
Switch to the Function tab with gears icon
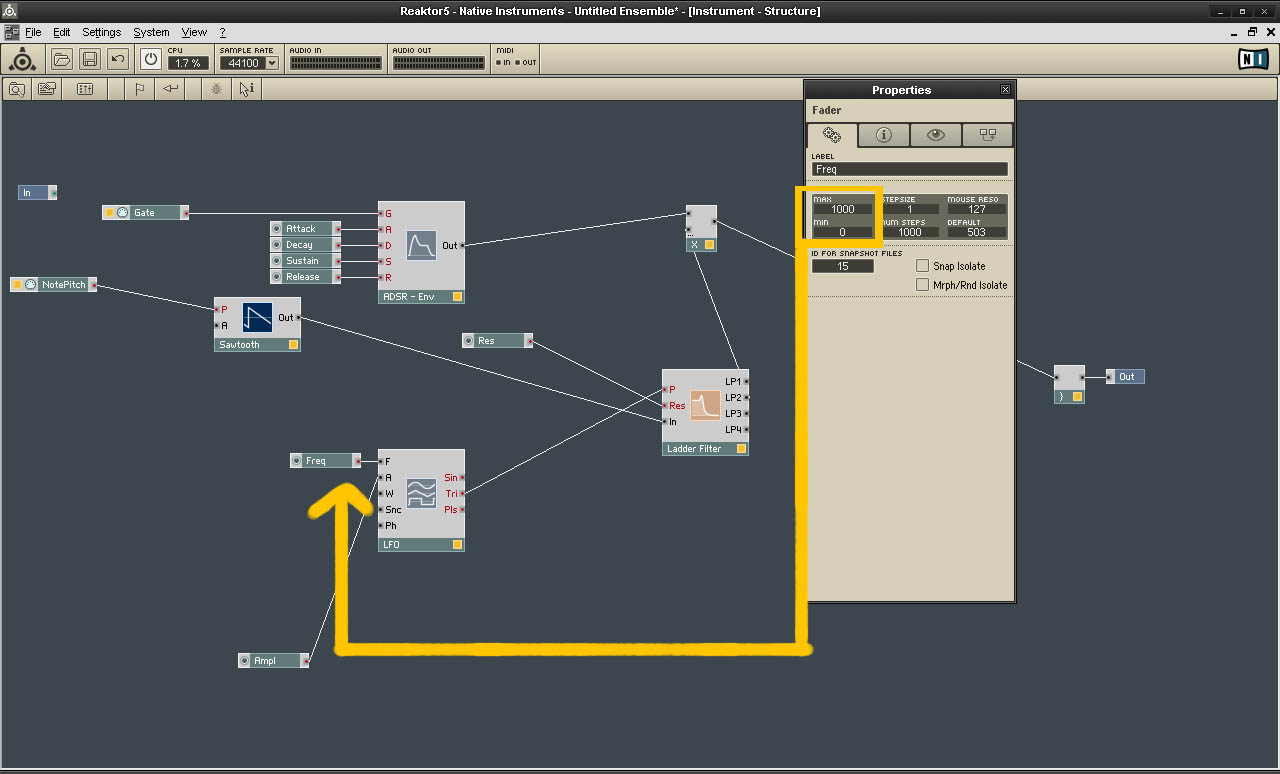(832, 135)
